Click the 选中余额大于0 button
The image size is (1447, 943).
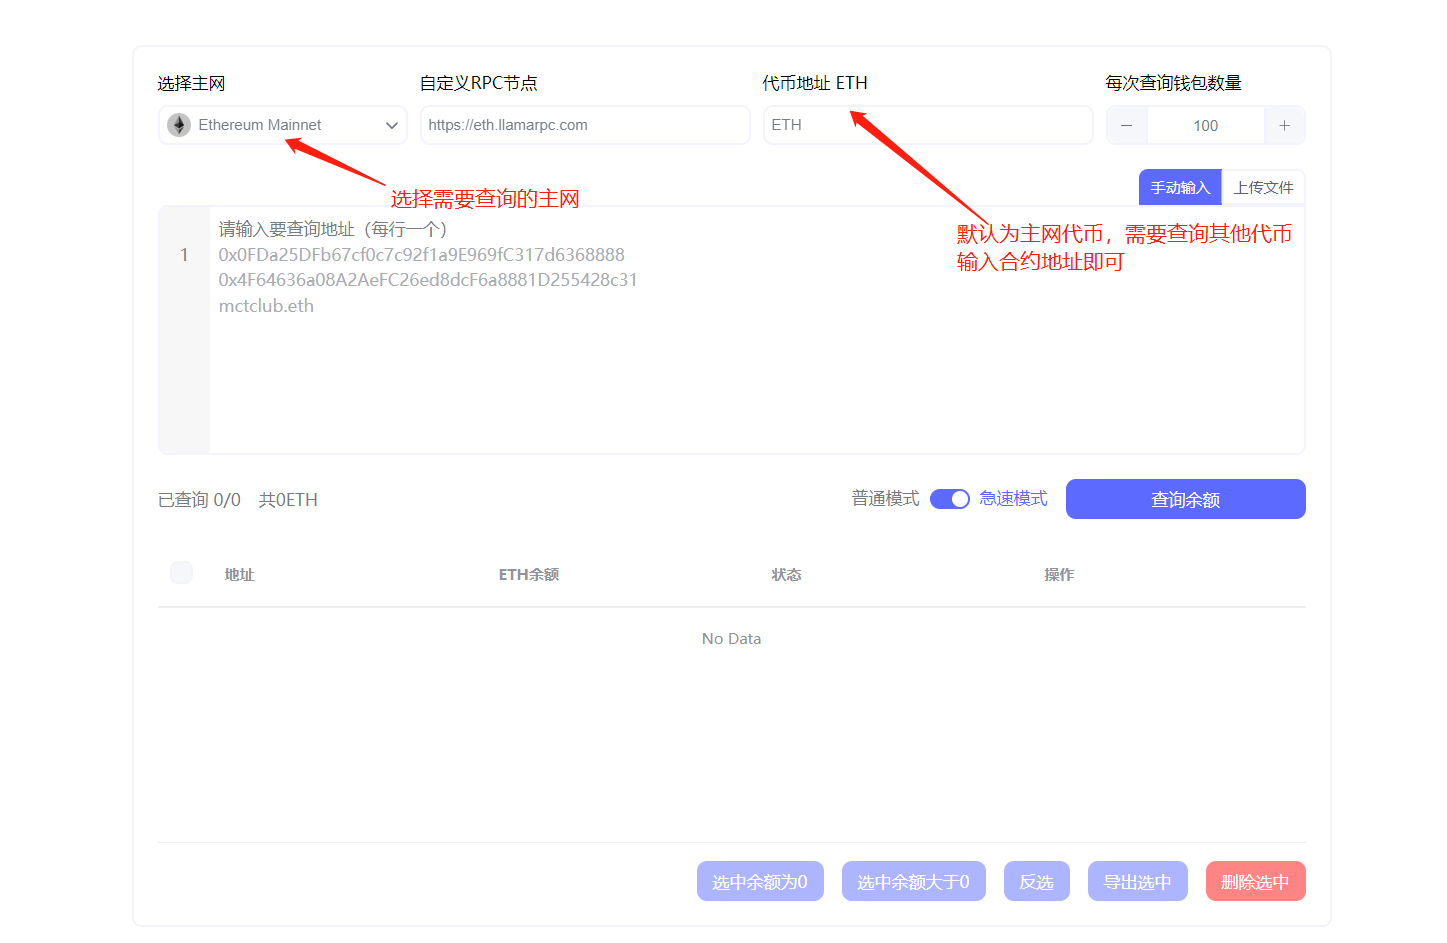[x=913, y=881]
